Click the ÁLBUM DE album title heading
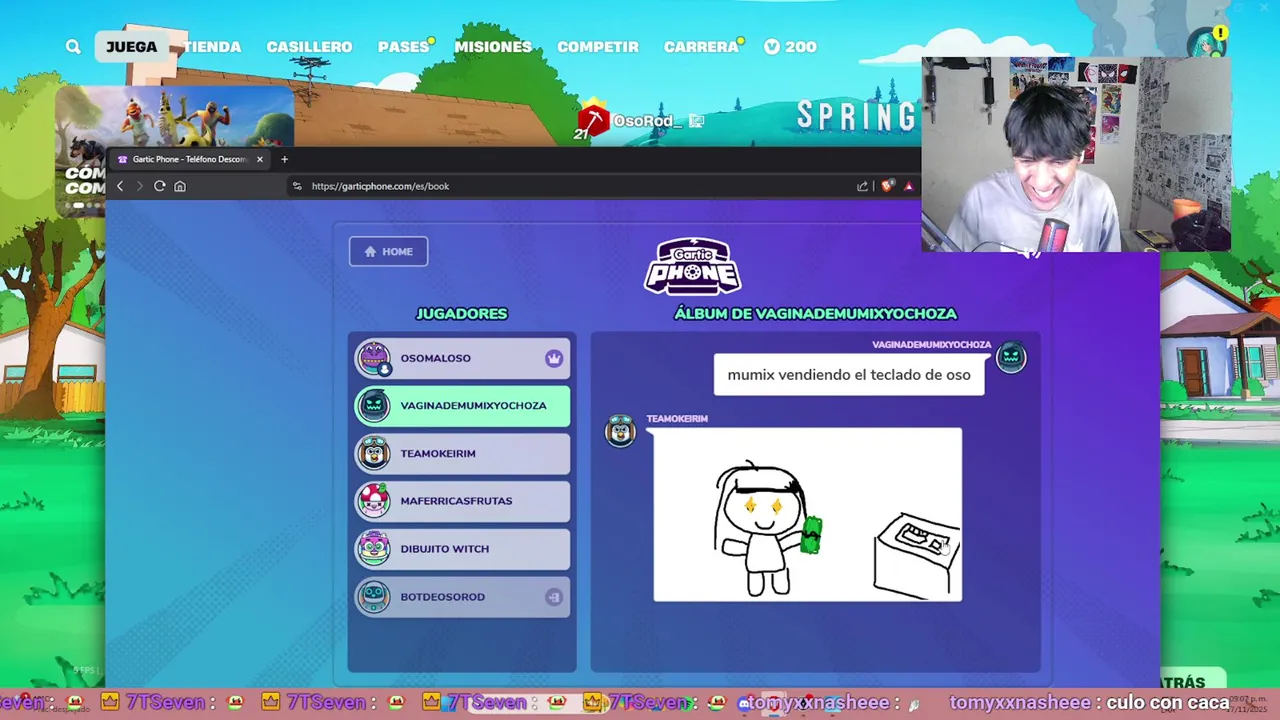 [815, 314]
